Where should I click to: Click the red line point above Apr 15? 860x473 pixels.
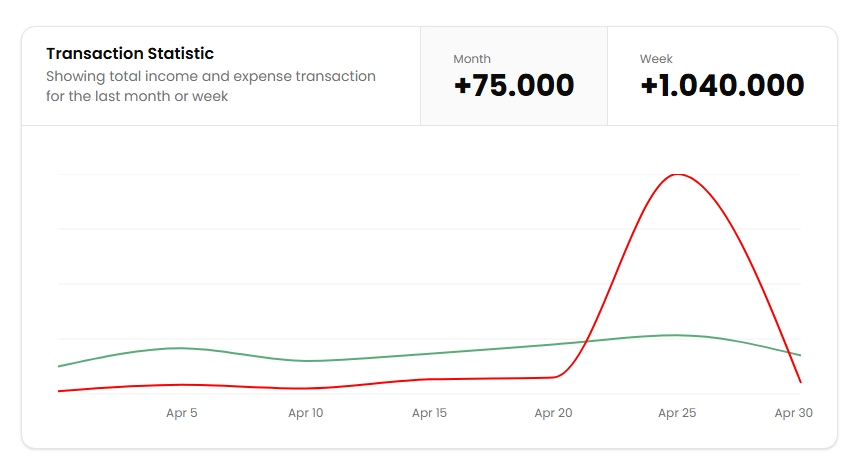coord(429,379)
